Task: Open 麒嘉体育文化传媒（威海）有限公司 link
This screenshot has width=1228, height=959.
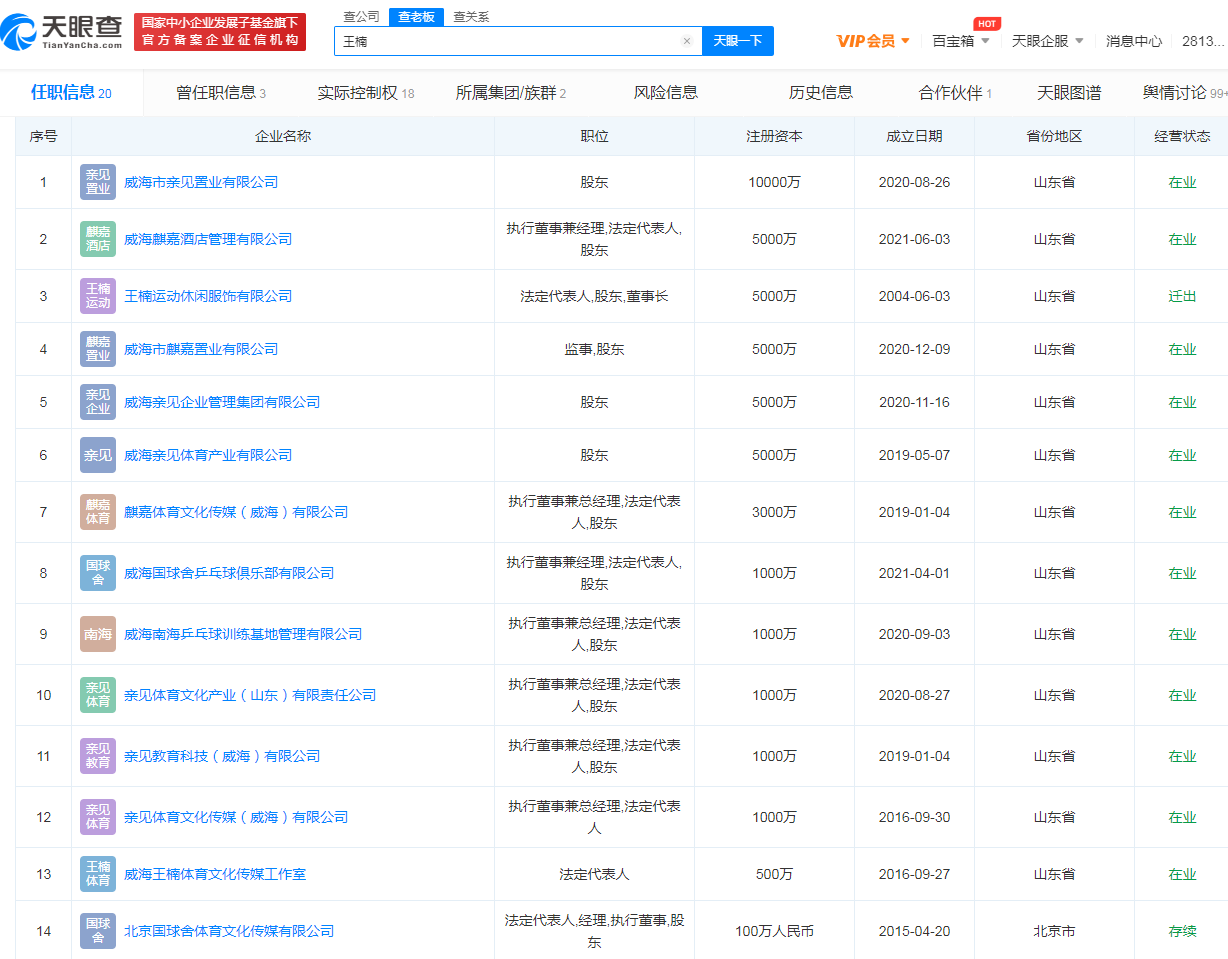Action: pyautogui.click(x=236, y=512)
